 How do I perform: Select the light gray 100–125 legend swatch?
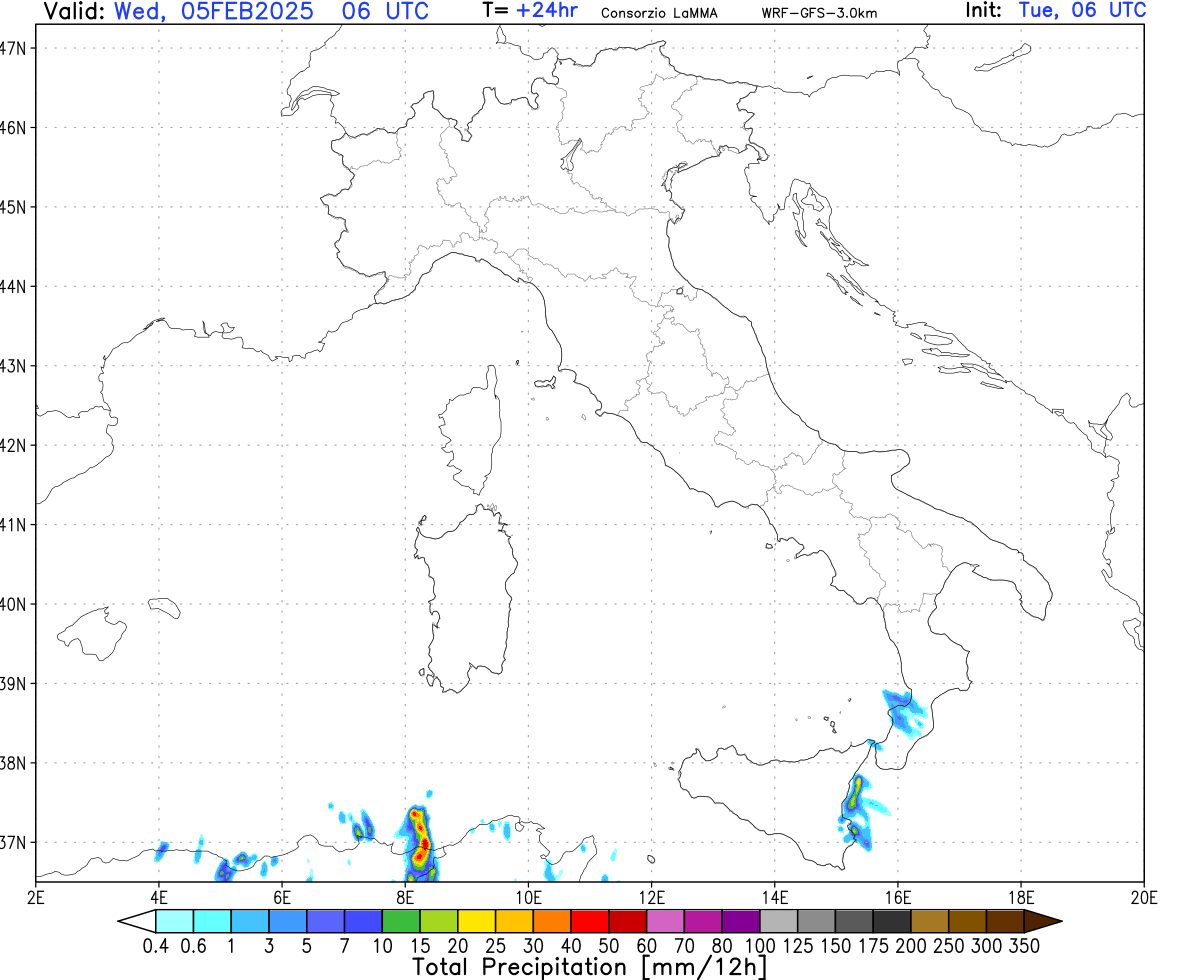point(779,921)
